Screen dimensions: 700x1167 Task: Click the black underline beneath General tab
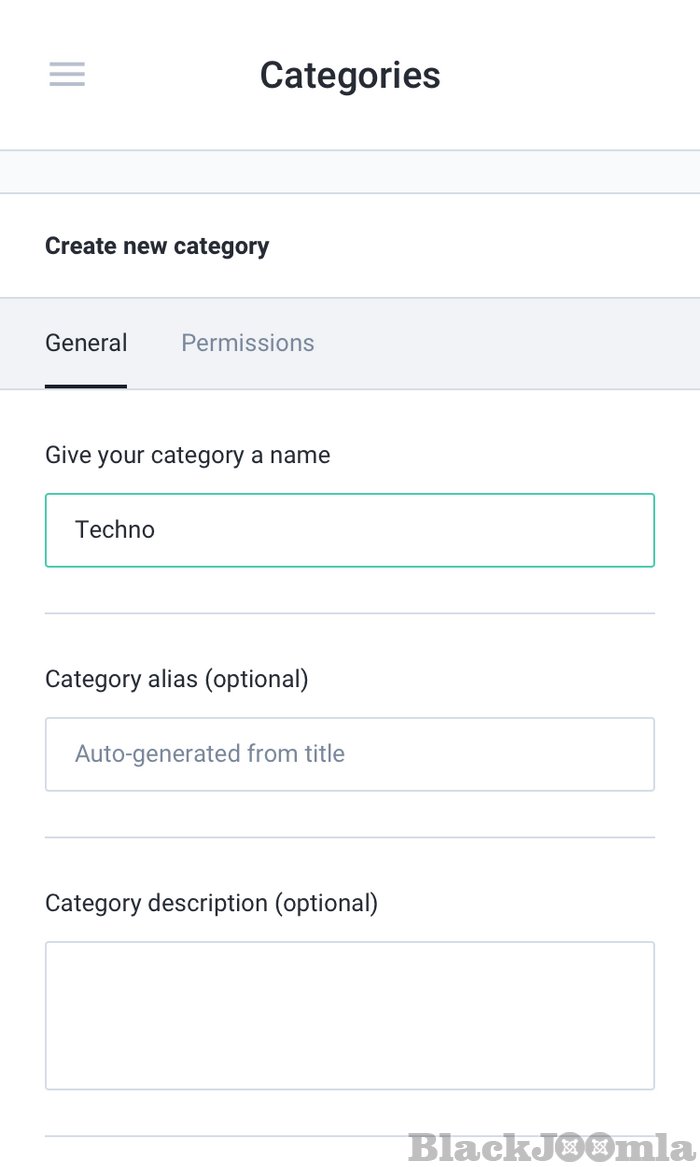coord(86,386)
